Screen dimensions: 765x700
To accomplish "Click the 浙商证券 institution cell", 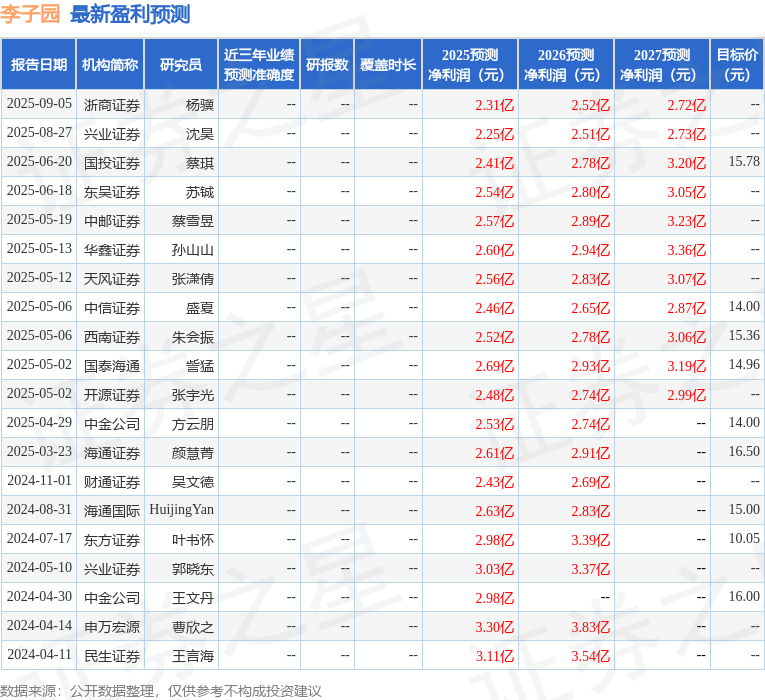I will [x=112, y=105].
